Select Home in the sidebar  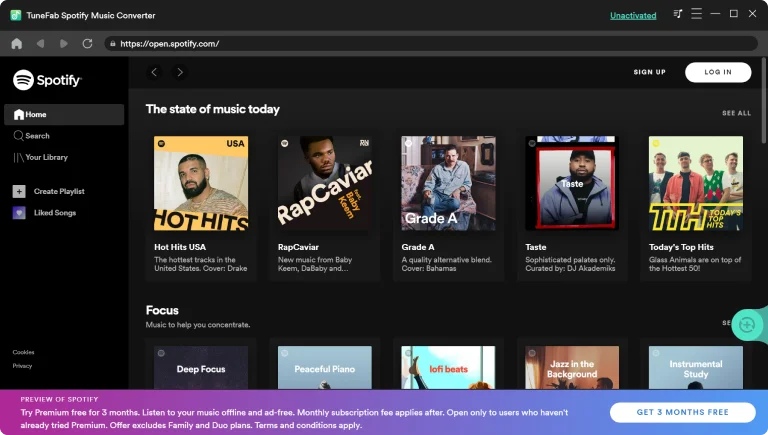[x=36, y=114]
